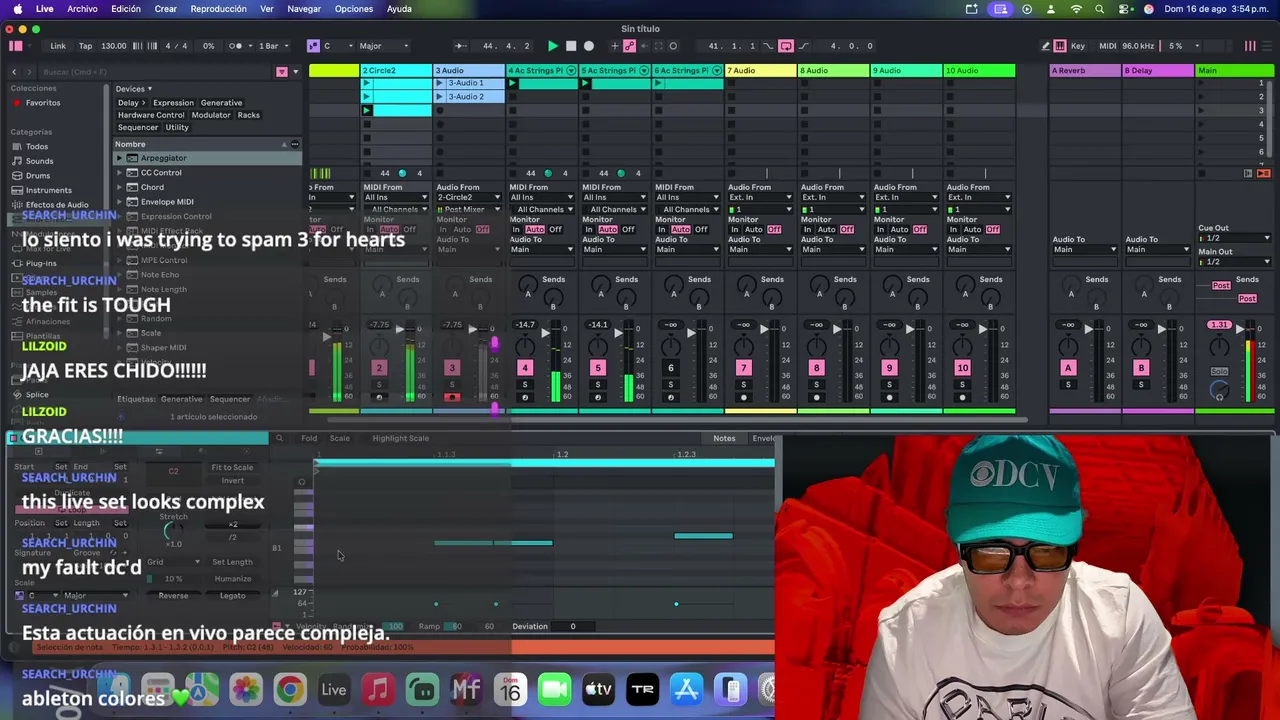Enable Follow playback arrow in transport

pyautogui.click(x=460, y=46)
